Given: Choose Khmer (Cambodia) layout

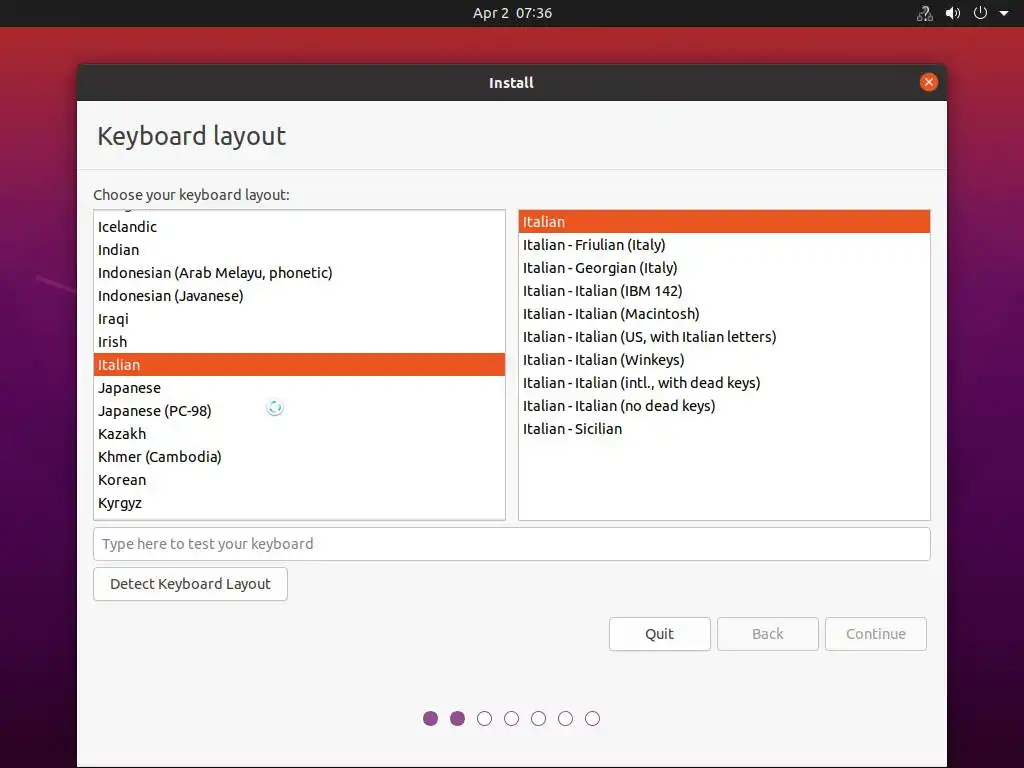Looking at the screenshot, I should pos(299,456).
